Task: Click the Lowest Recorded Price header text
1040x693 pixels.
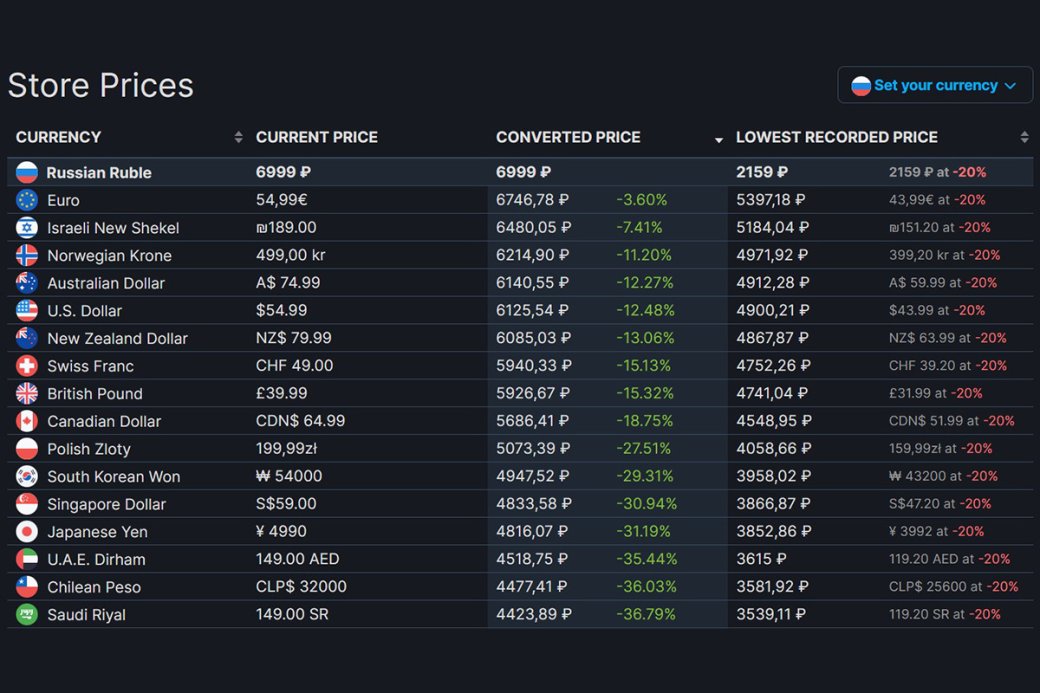Action: click(x=836, y=137)
